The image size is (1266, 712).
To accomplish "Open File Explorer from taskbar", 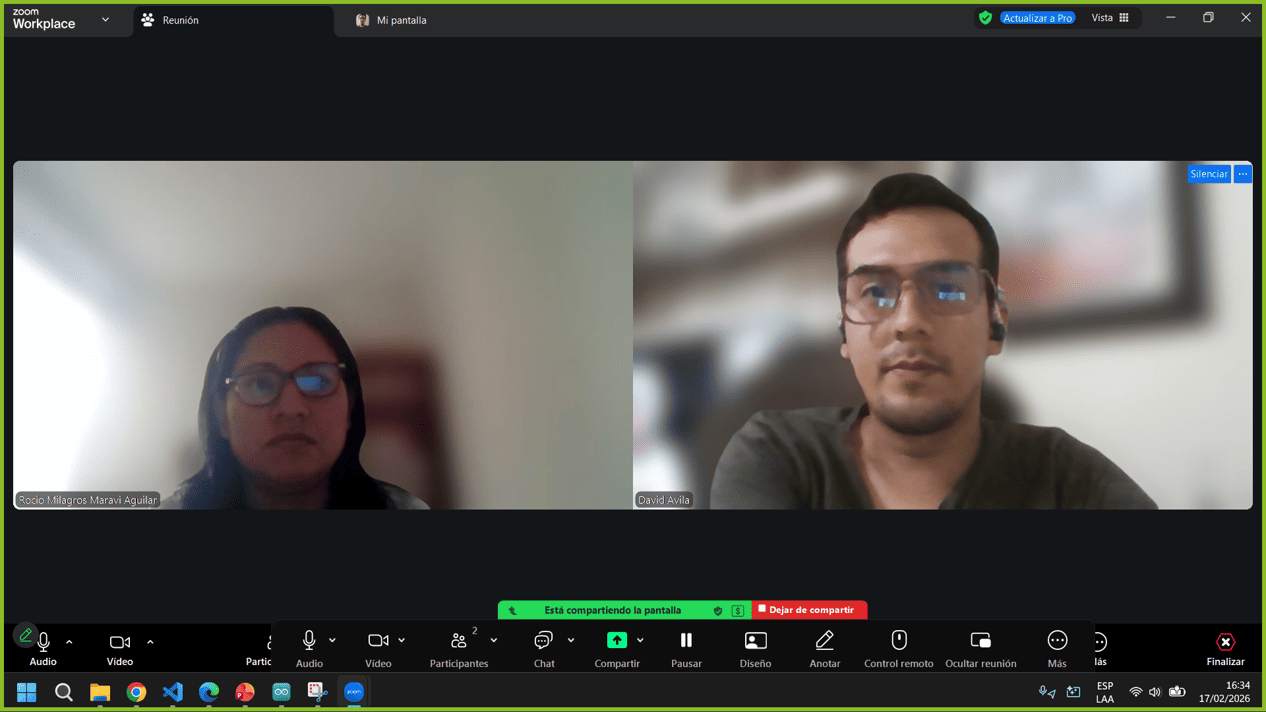I will pyautogui.click(x=100, y=692).
